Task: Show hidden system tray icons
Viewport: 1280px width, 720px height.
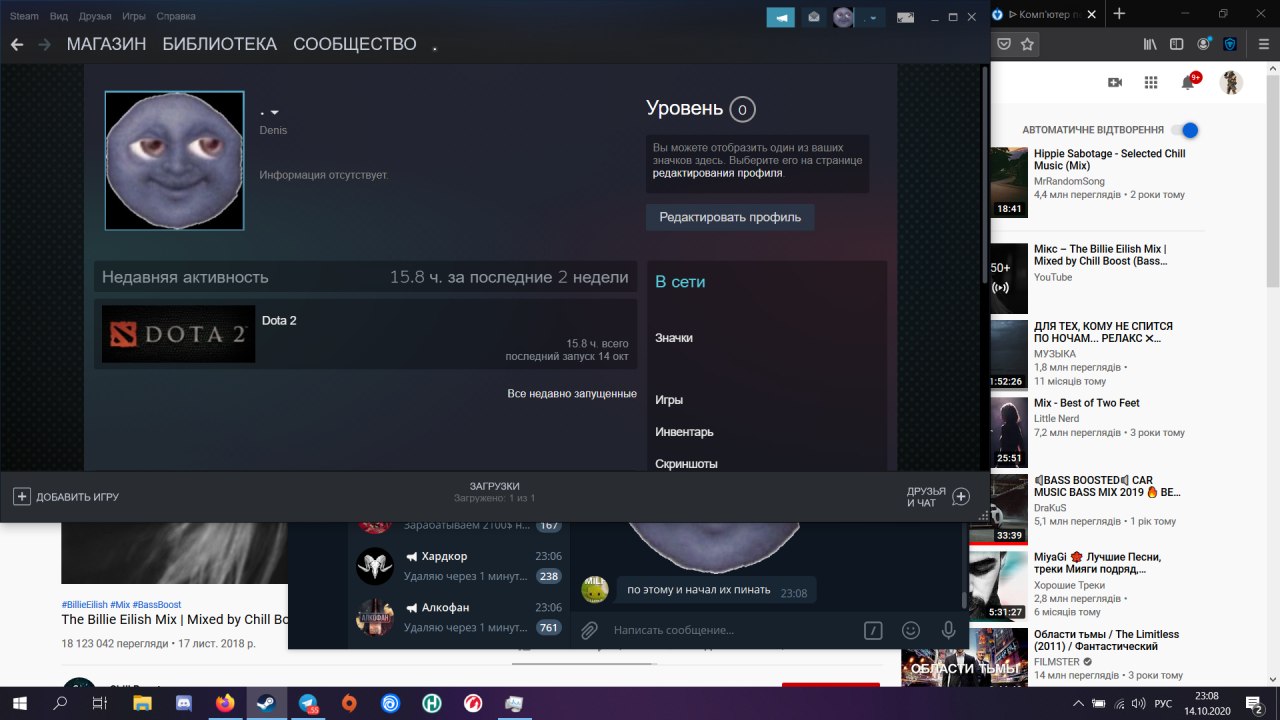Action: (1077, 703)
